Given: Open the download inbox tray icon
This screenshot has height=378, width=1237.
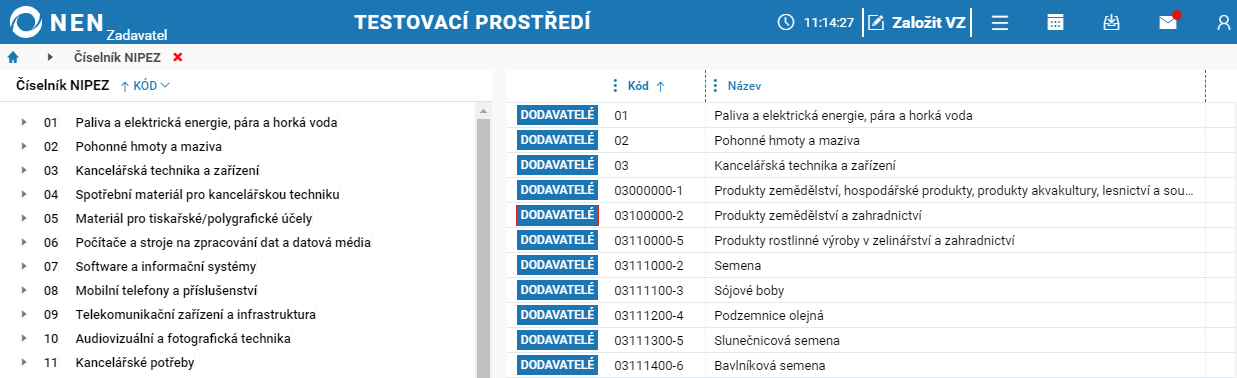Looking at the screenshot, I should 1111,22.
